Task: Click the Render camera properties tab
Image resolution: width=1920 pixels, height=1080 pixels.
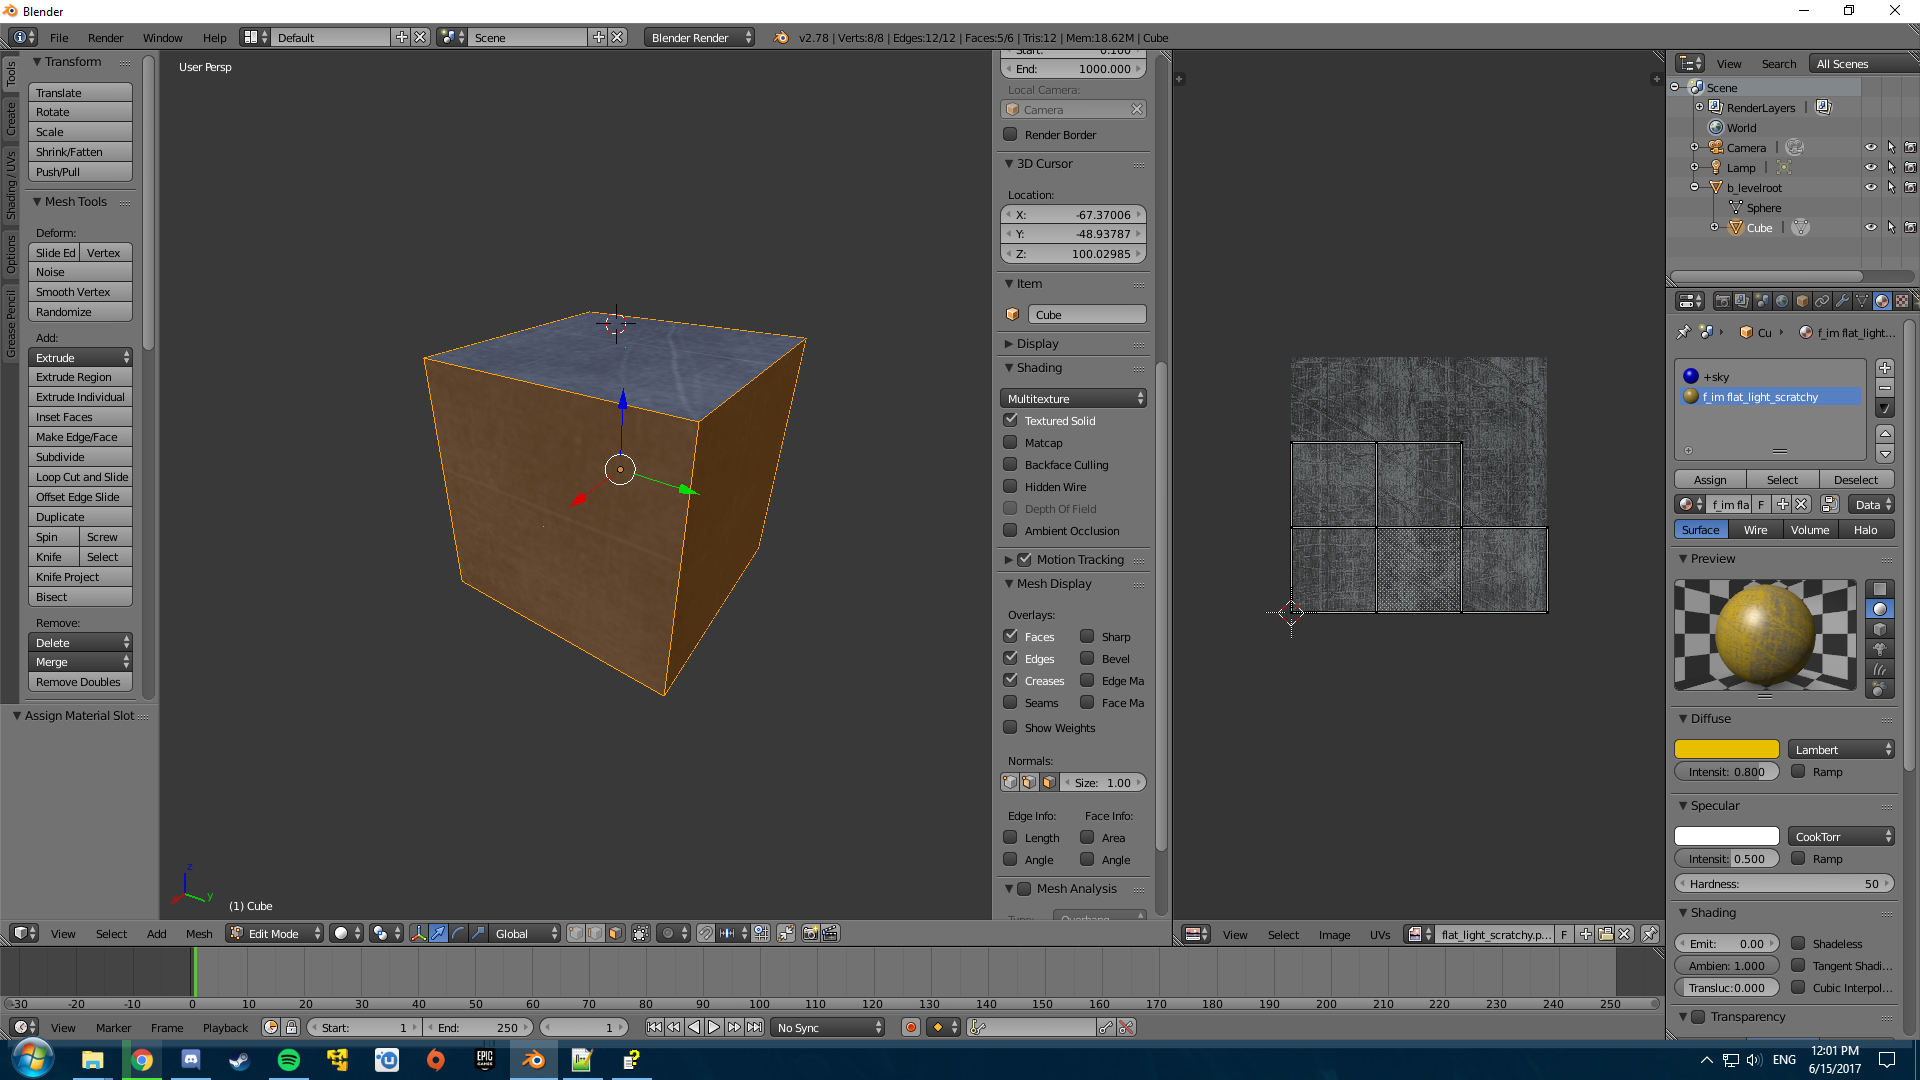Action: coord(1722,301)
